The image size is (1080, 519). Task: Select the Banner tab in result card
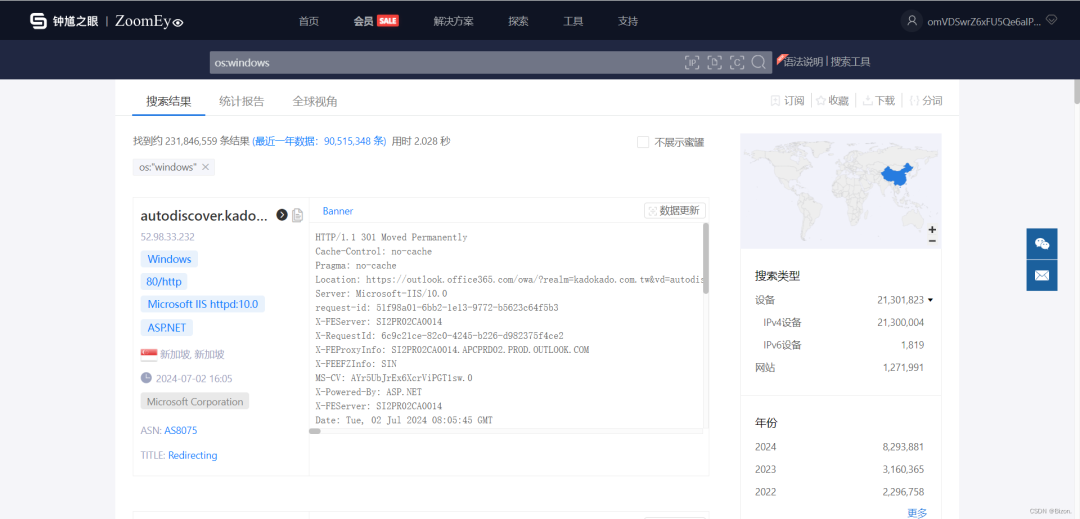point(338,211)
